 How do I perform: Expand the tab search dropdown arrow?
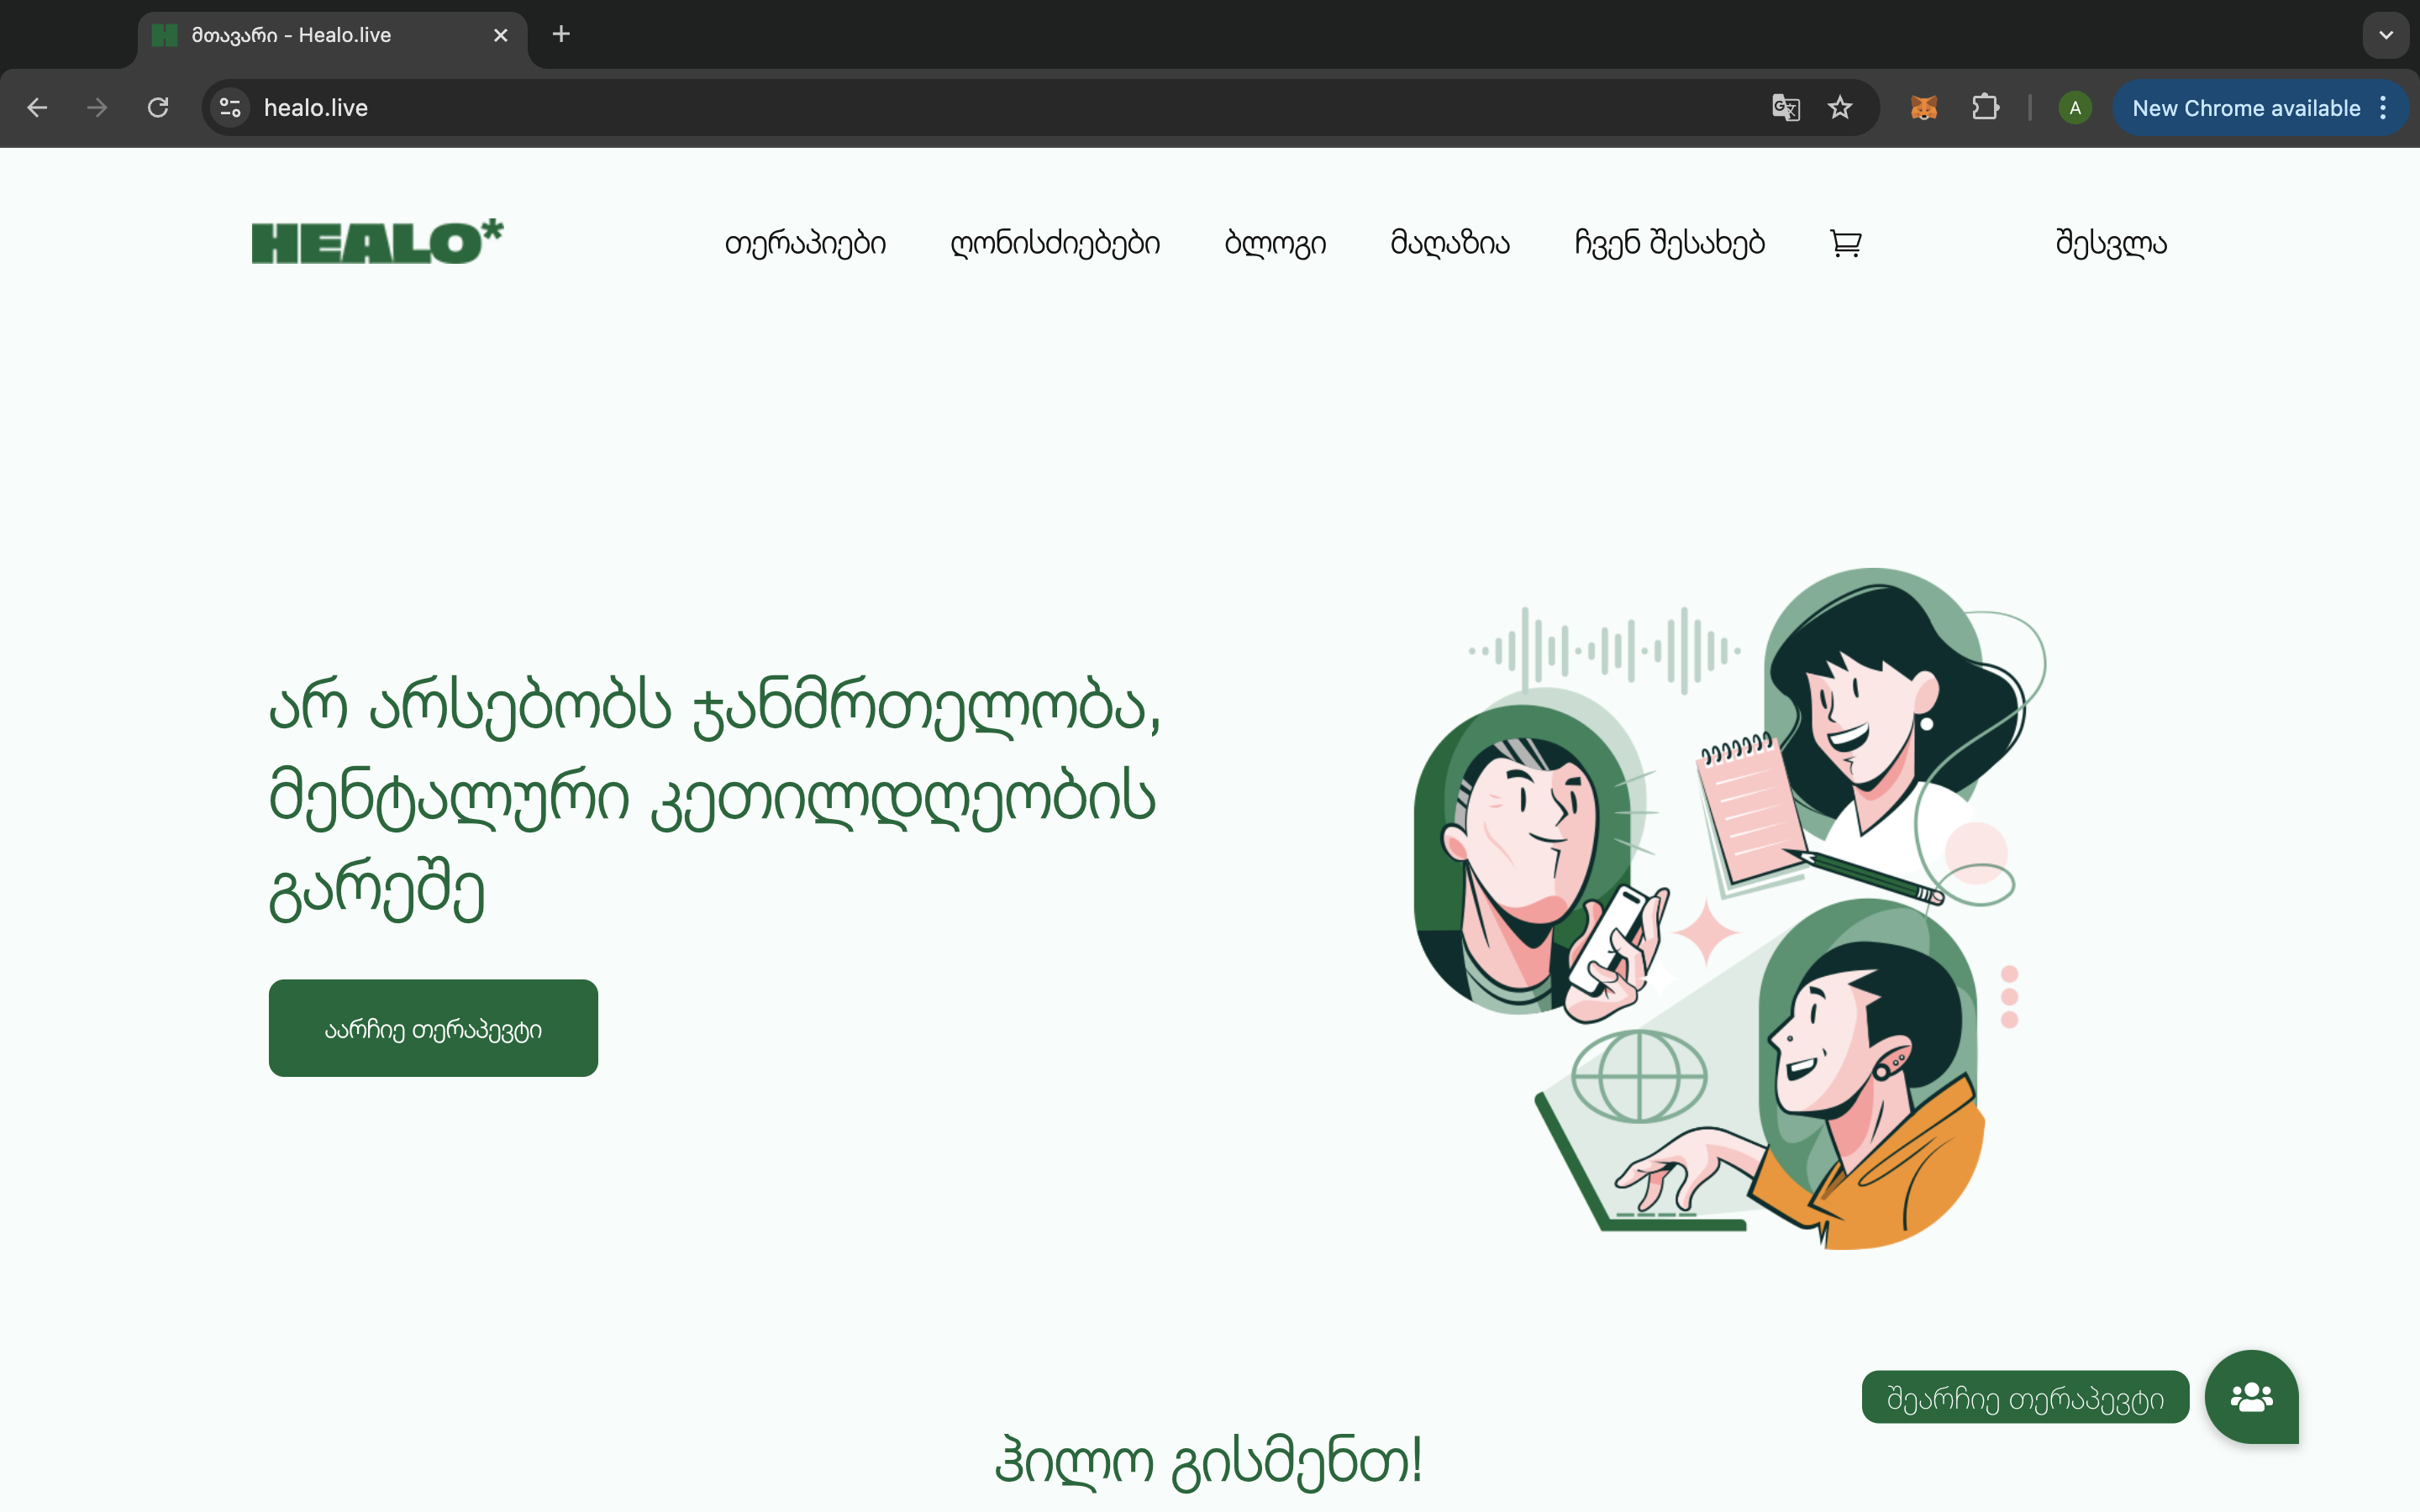[x=2386, y=35]
